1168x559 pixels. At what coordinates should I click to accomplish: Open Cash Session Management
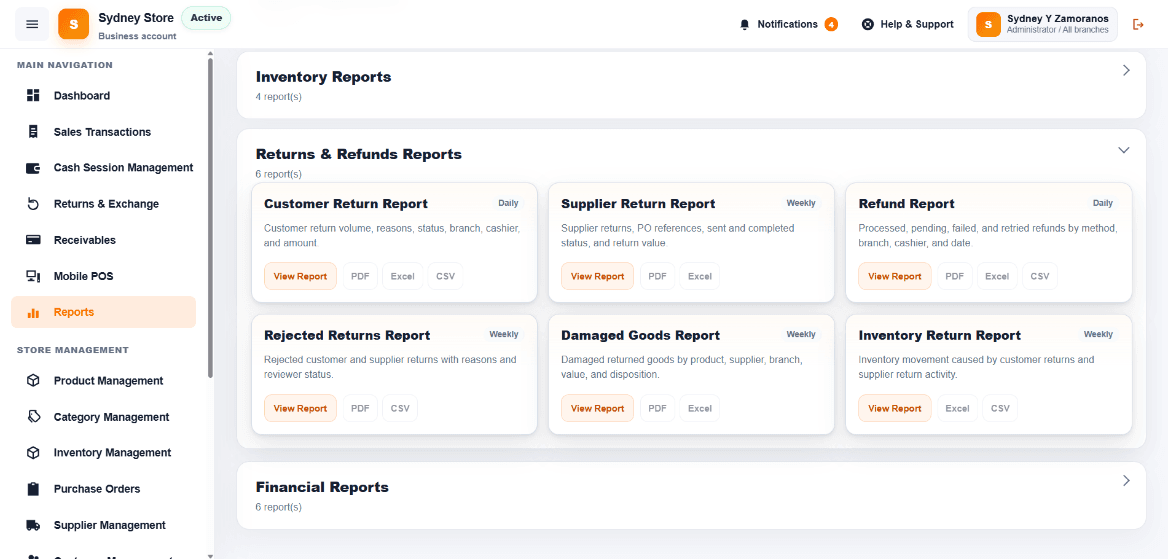tap(104, 168)
